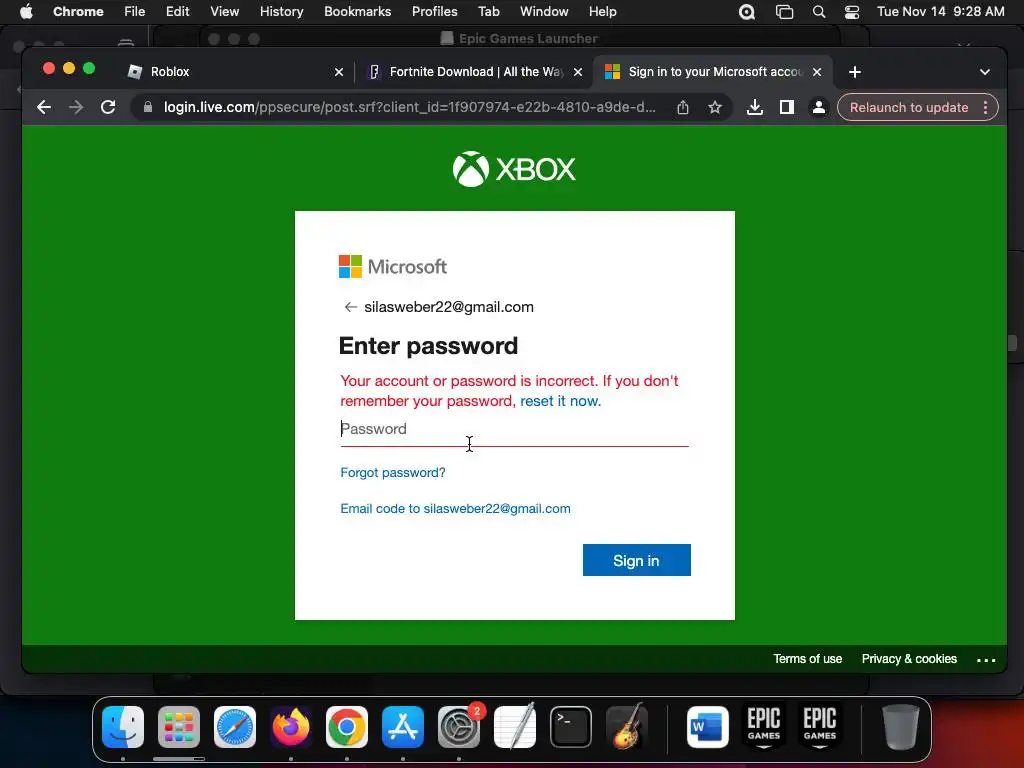
Task: Click the browser back arrow button
Action: tap(44, 107)
